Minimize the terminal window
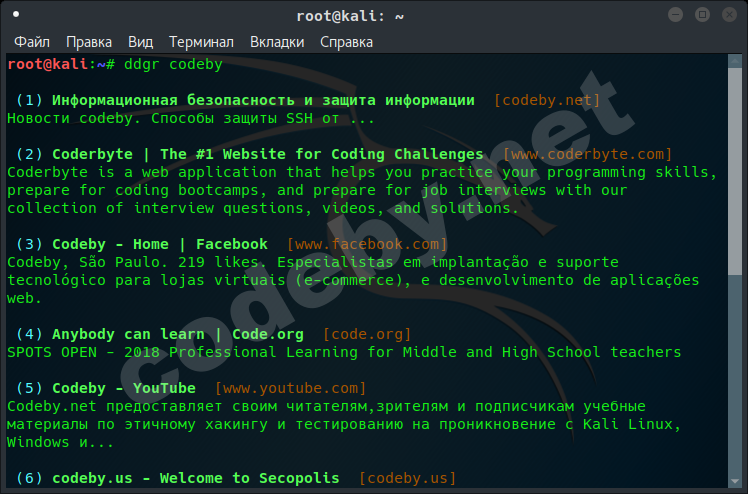 [675, 15]
